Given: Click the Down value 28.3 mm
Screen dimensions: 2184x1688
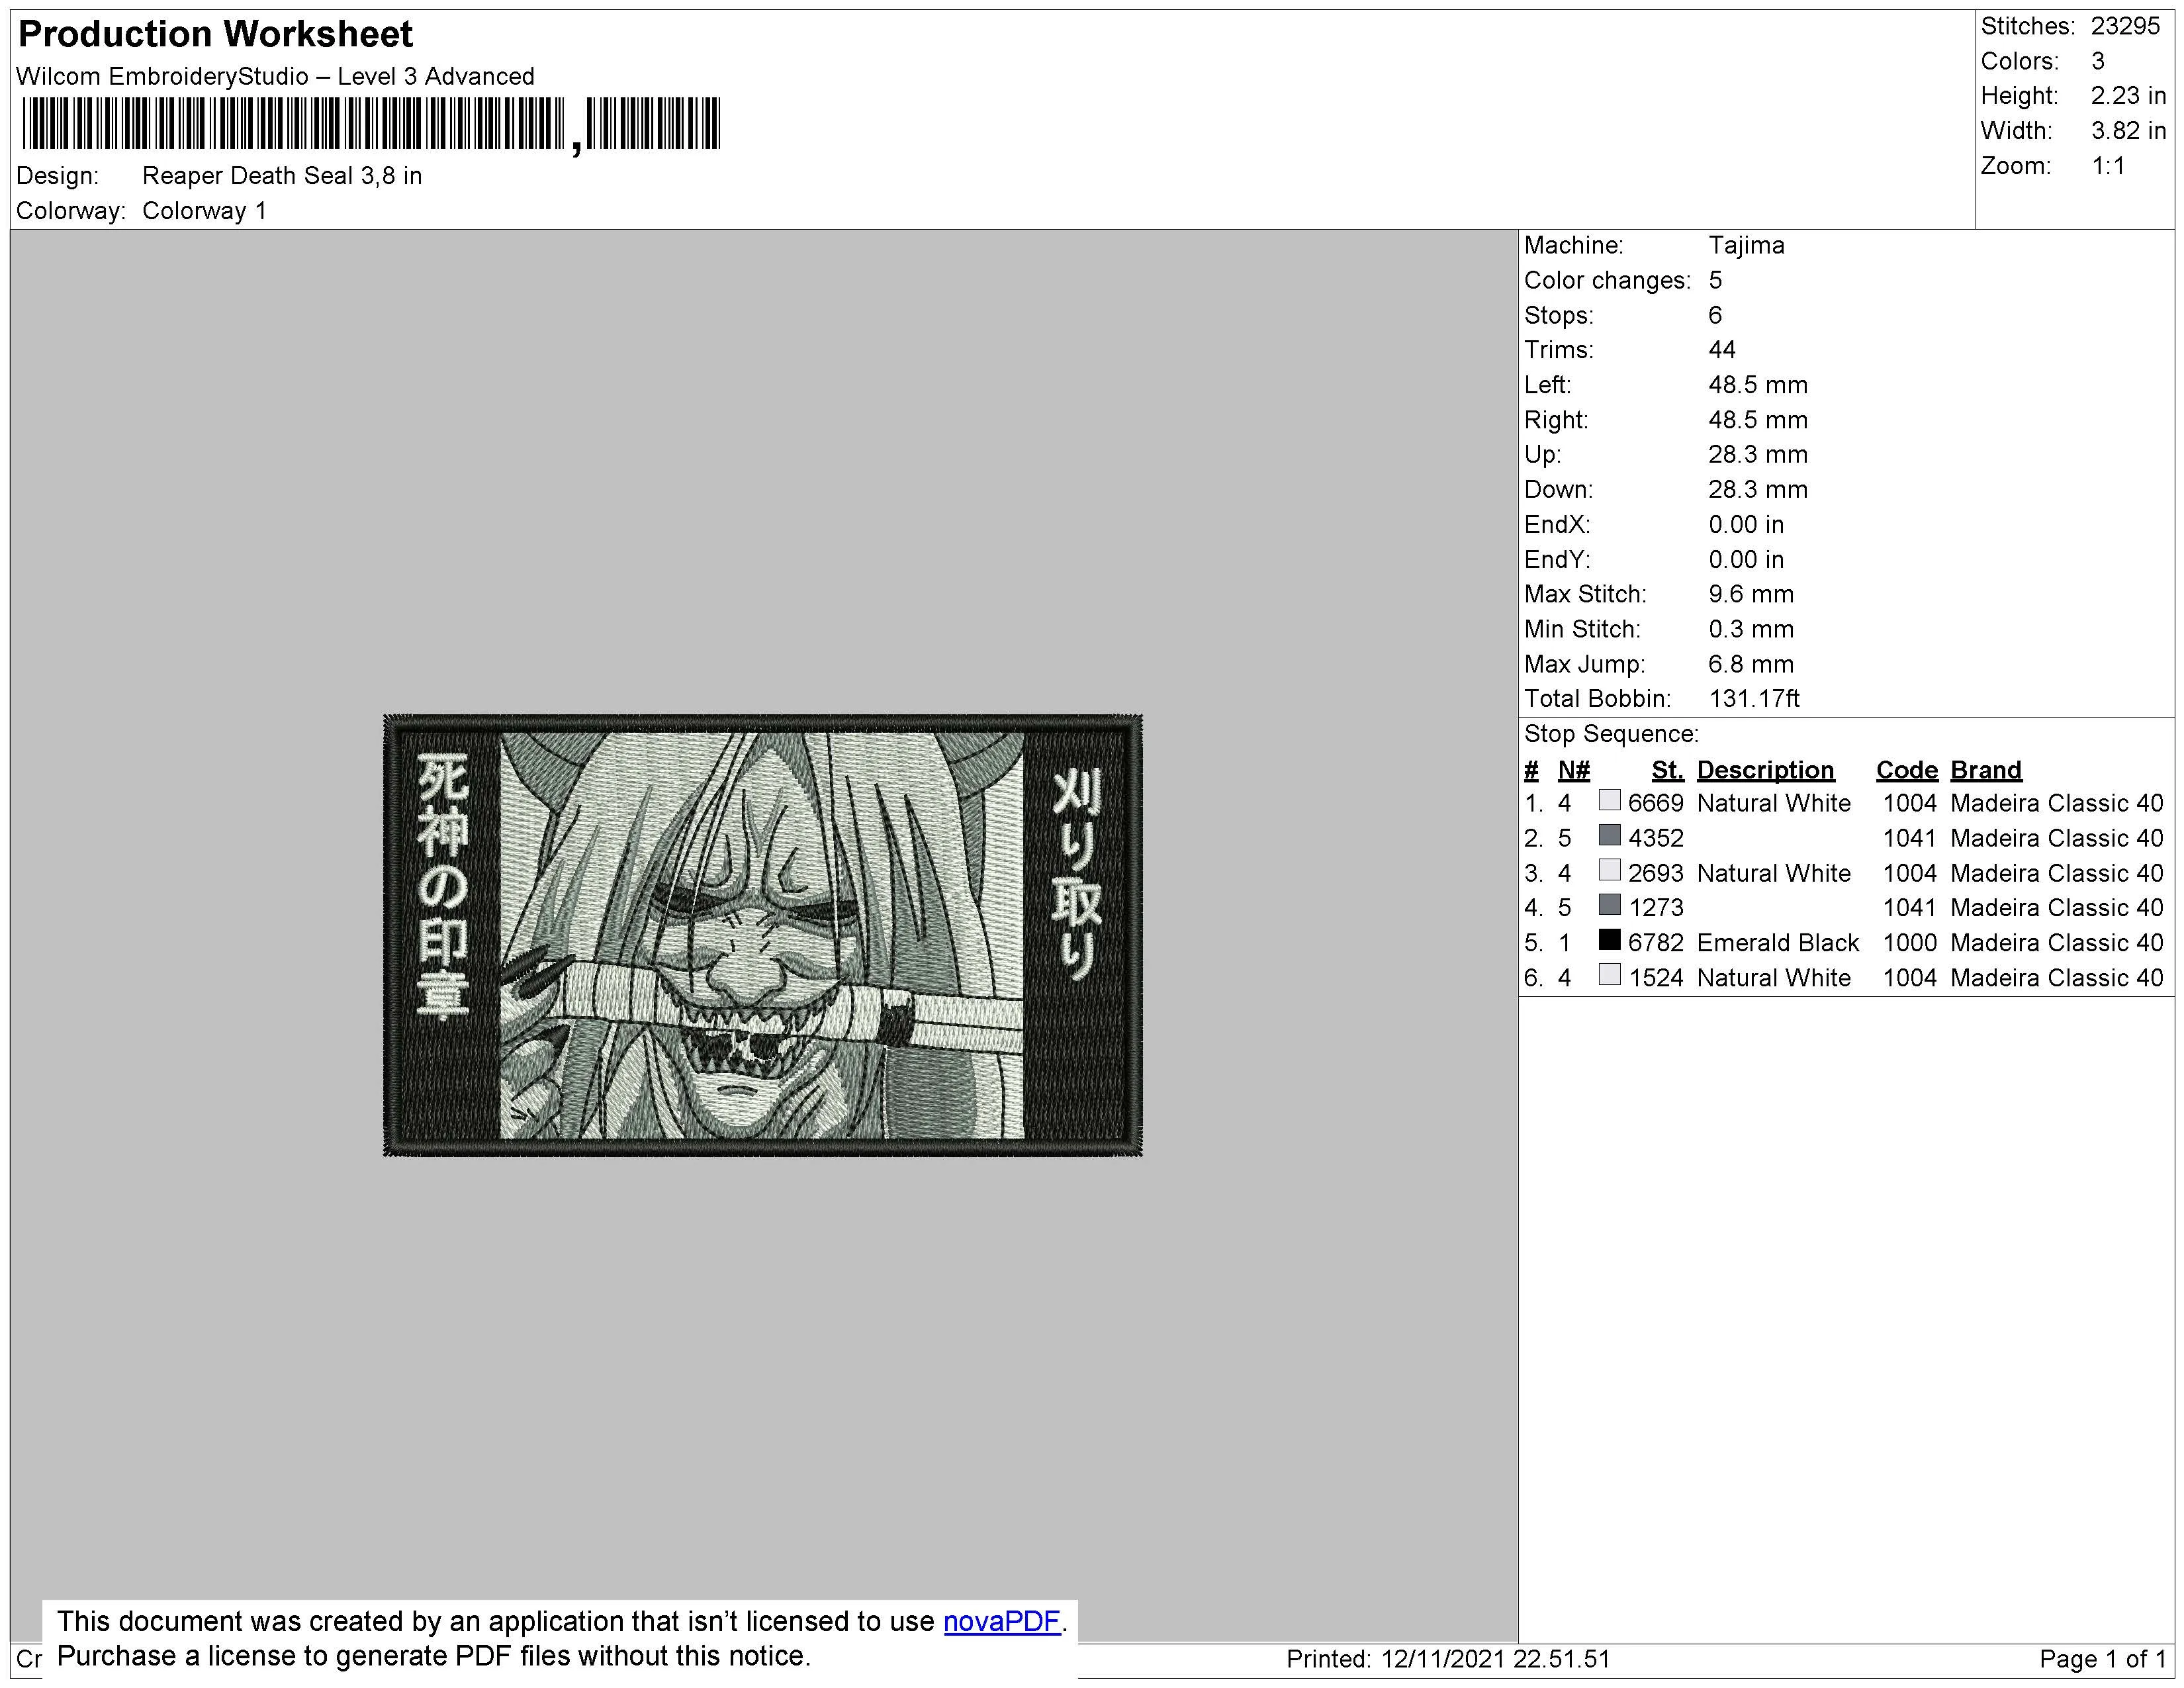Looking at the screenshot, I should point(1758,490).
